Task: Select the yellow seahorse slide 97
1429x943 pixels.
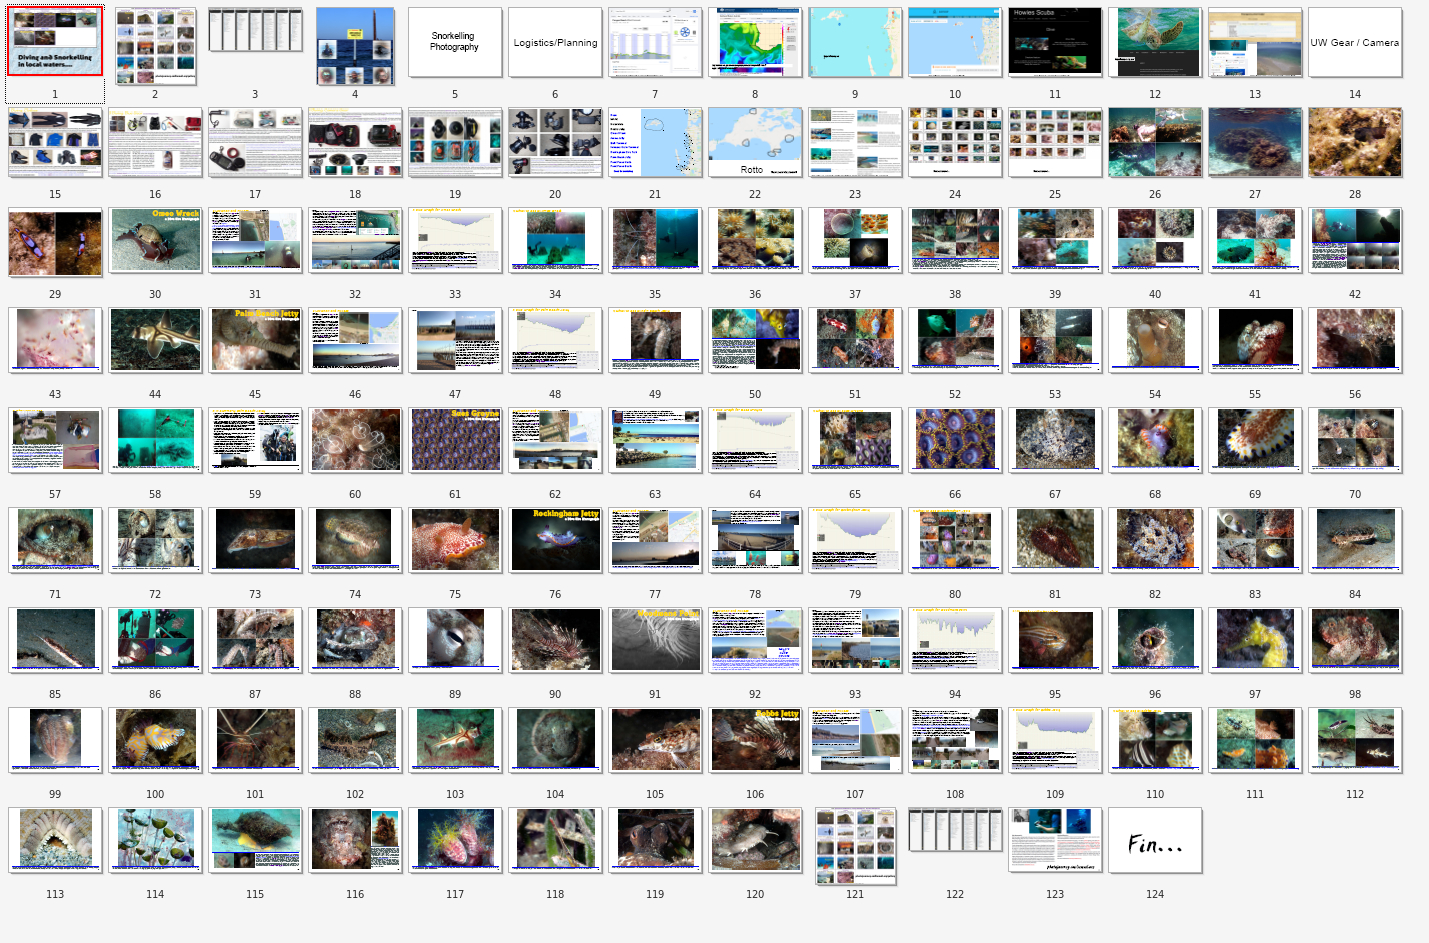Action: [1255, 640]
